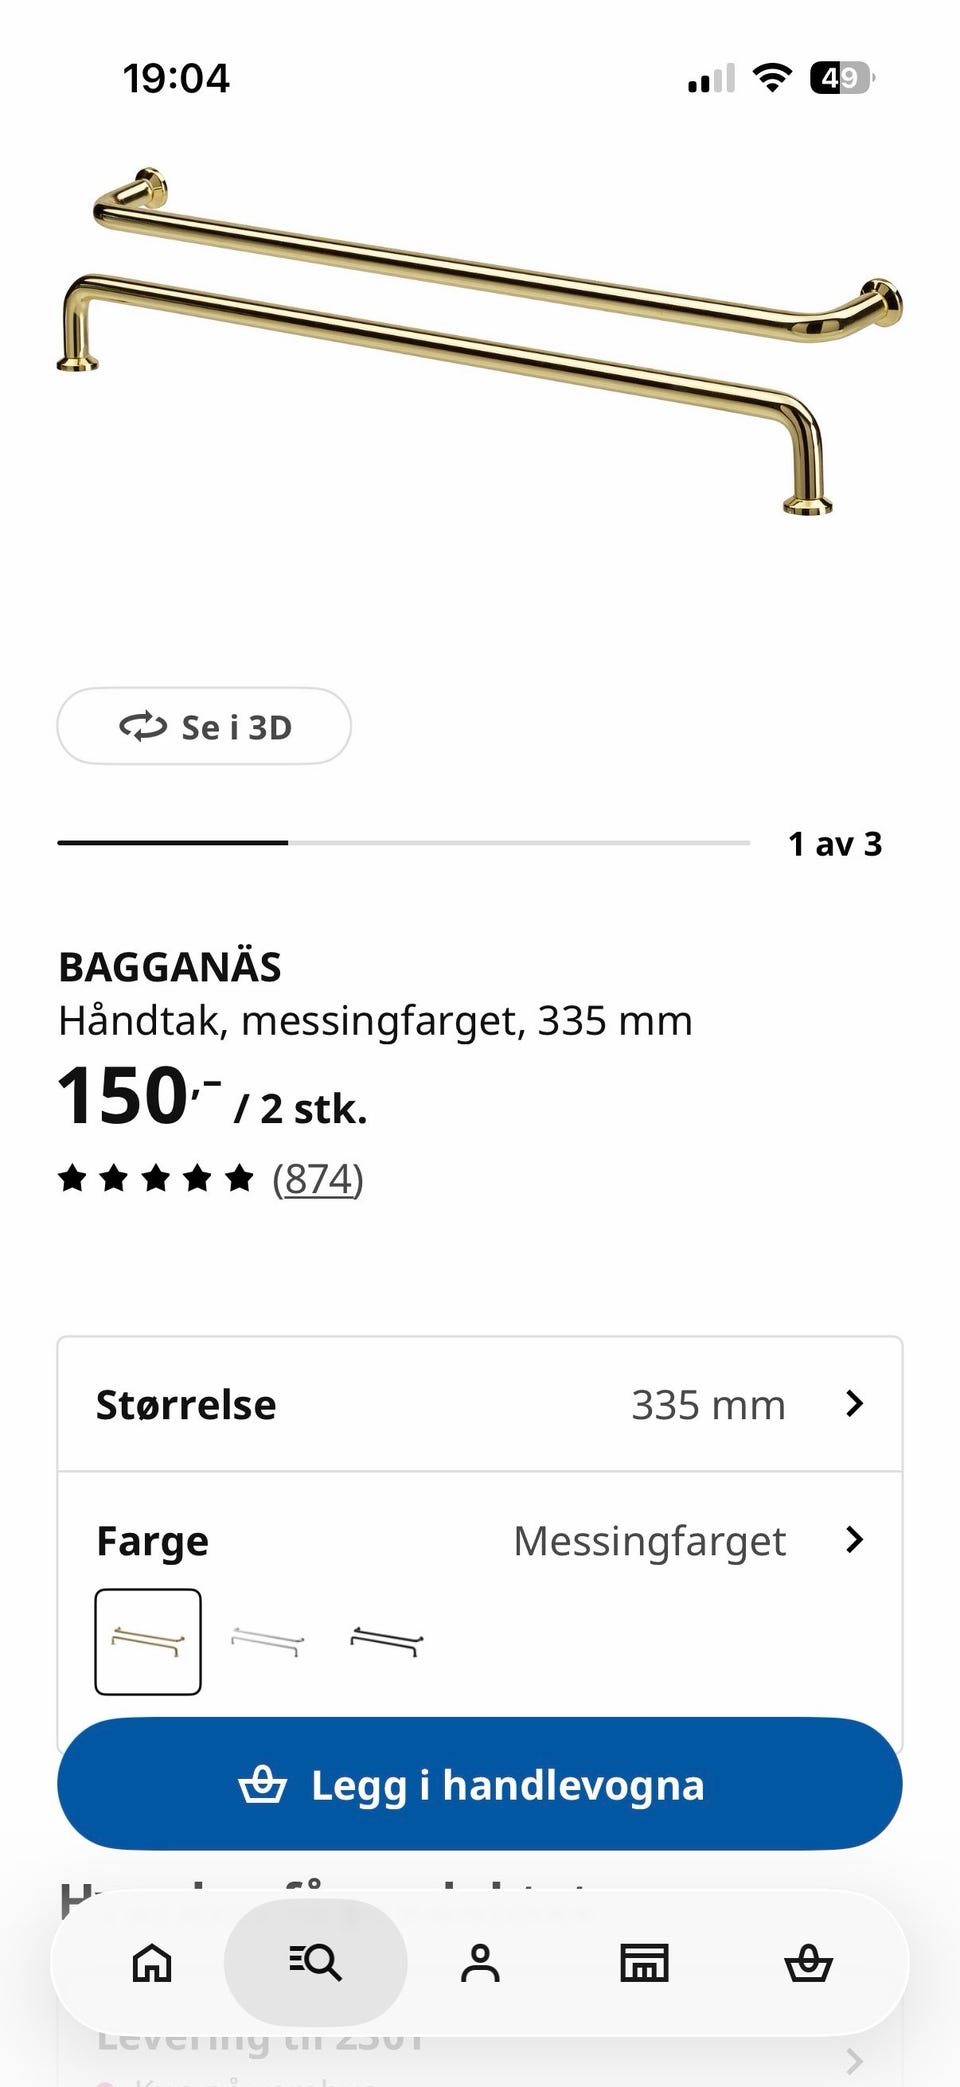Open the shopping basket icon in navigation
The width and height of the screenshot is (960, 2087).
point(808,1963)
